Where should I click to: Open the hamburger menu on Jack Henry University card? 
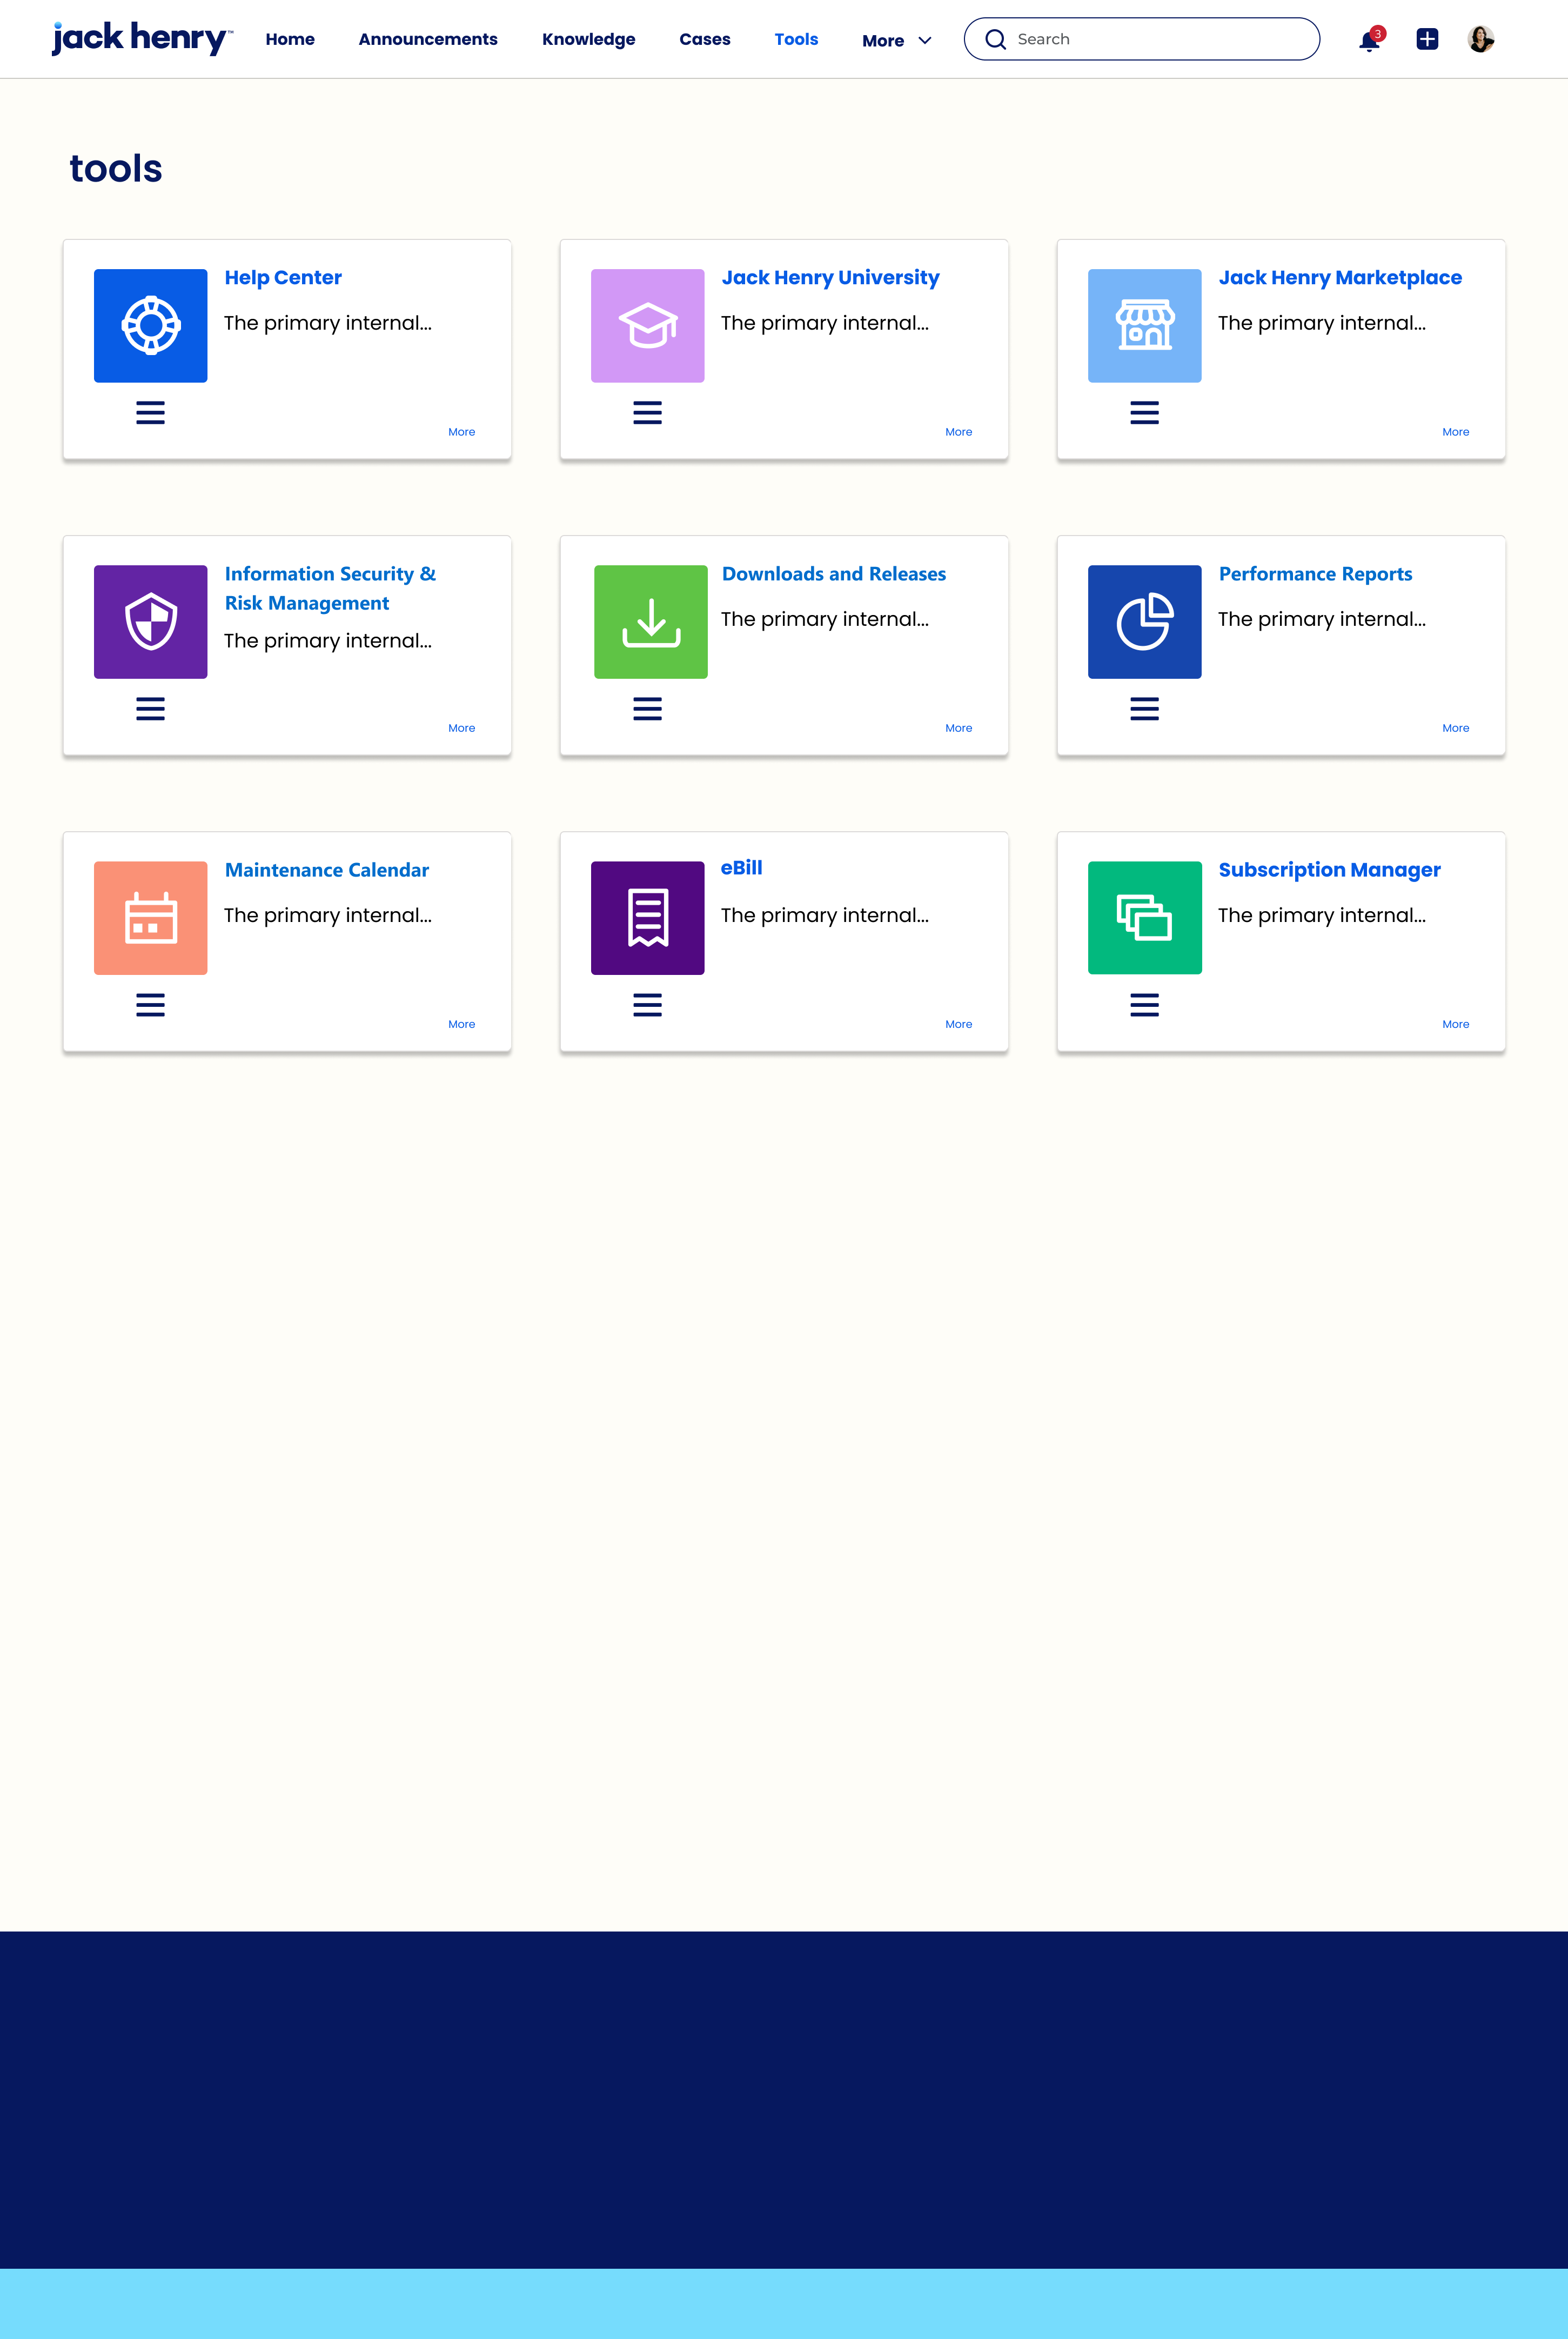pyautogui.click(x=647, y=413)
